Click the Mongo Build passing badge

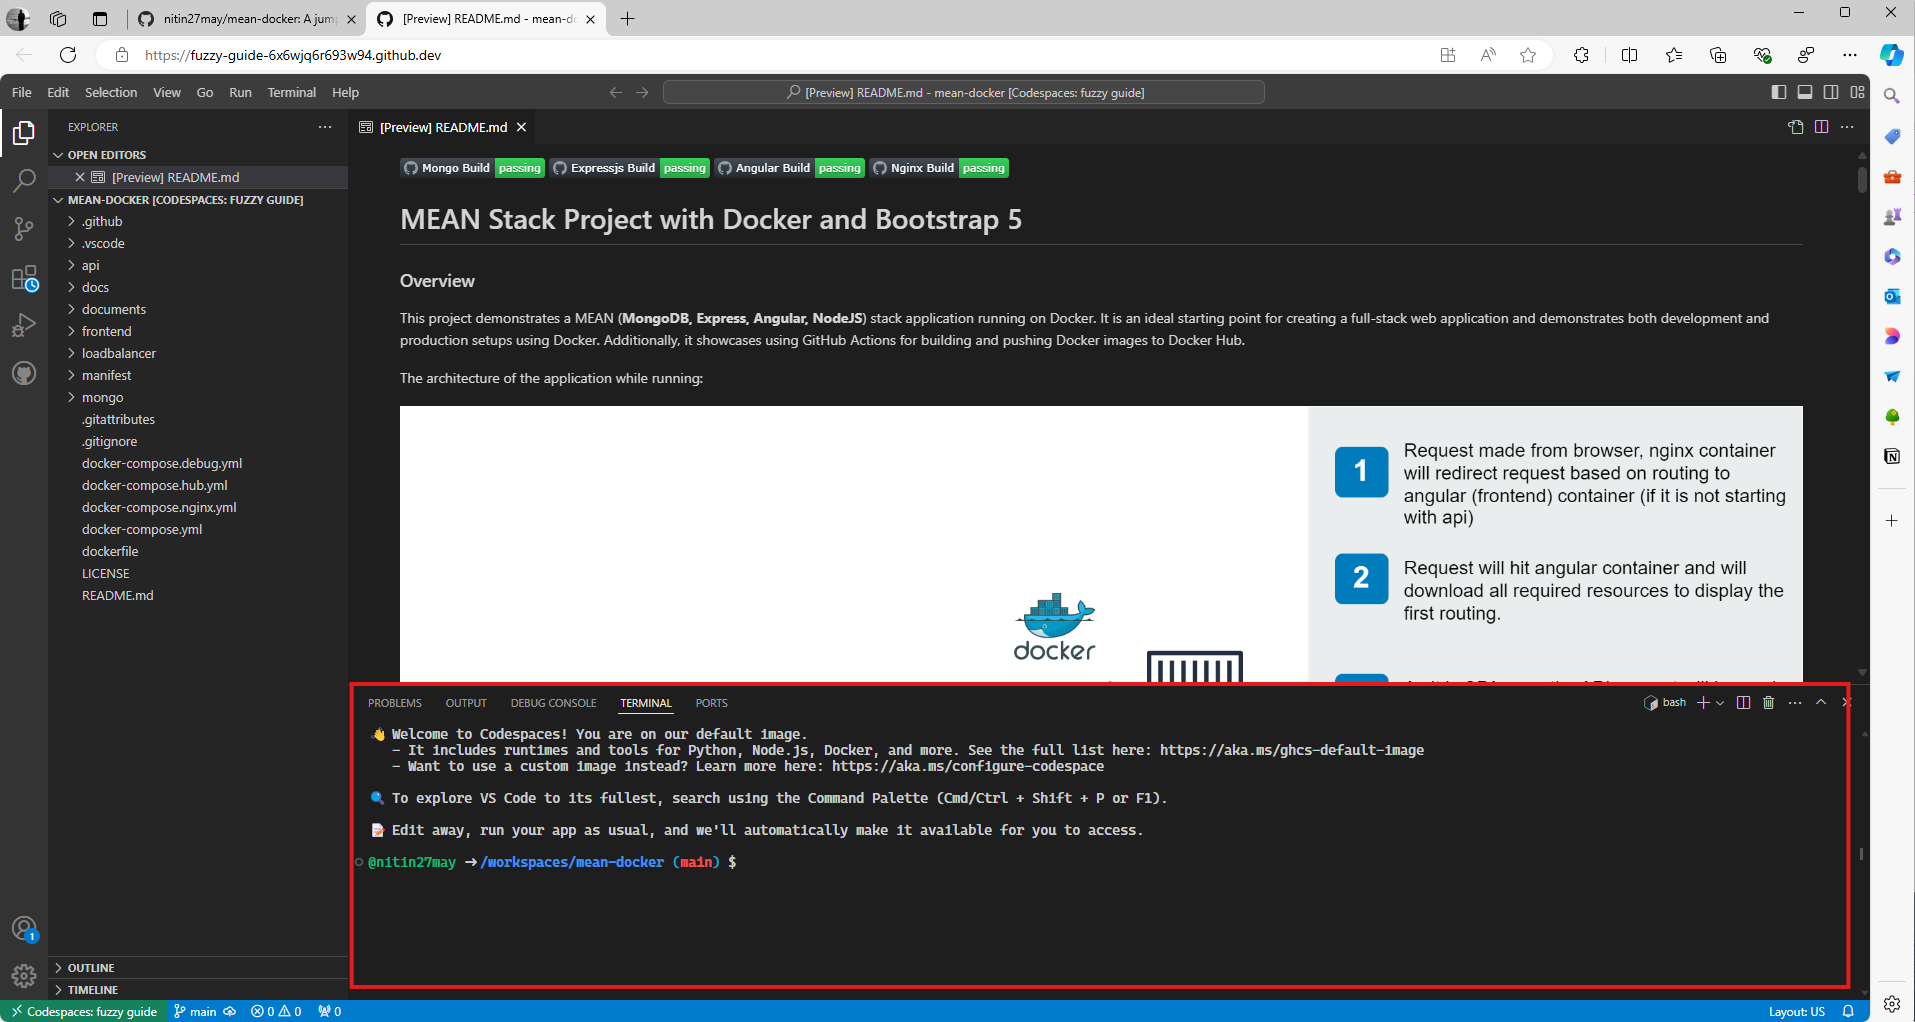[473, 168]
